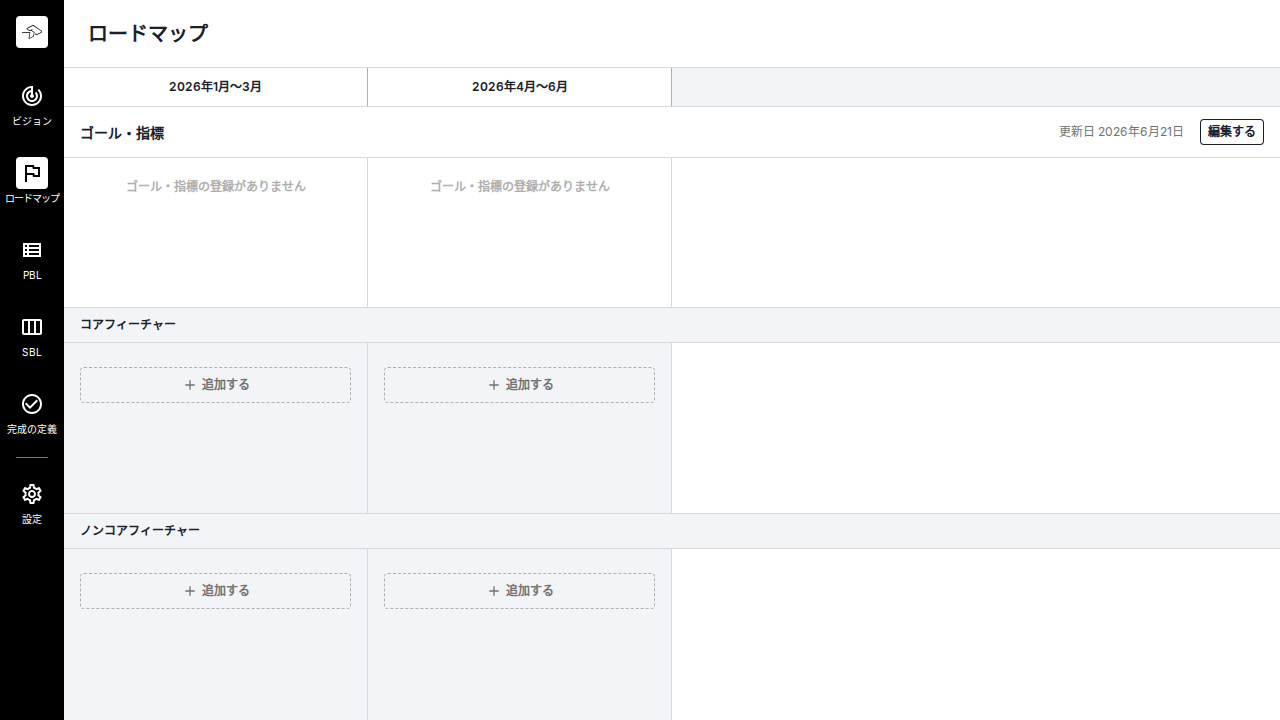Click the コアフィーチャー section heading
This screenshot has width=1280, height=720.
(128, 325)
